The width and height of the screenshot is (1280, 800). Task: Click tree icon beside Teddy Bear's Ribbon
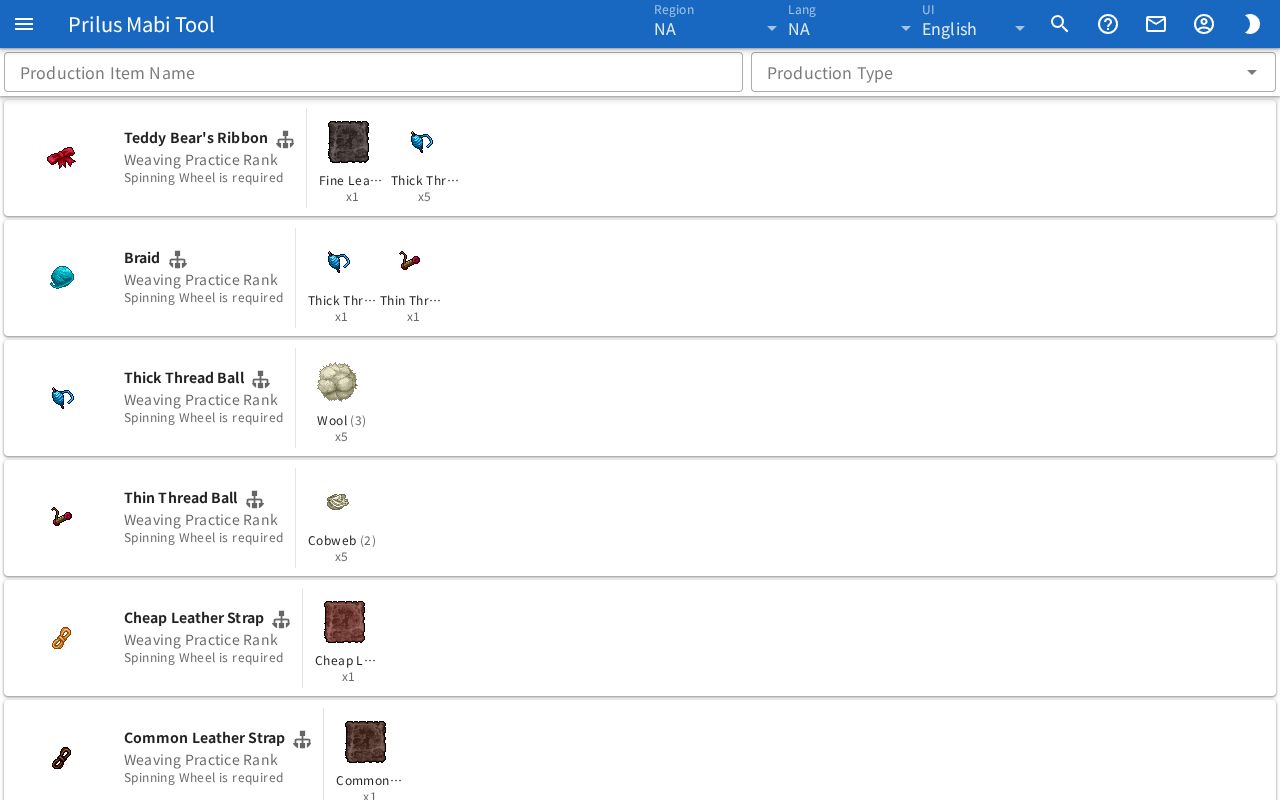tap(285, 139)
